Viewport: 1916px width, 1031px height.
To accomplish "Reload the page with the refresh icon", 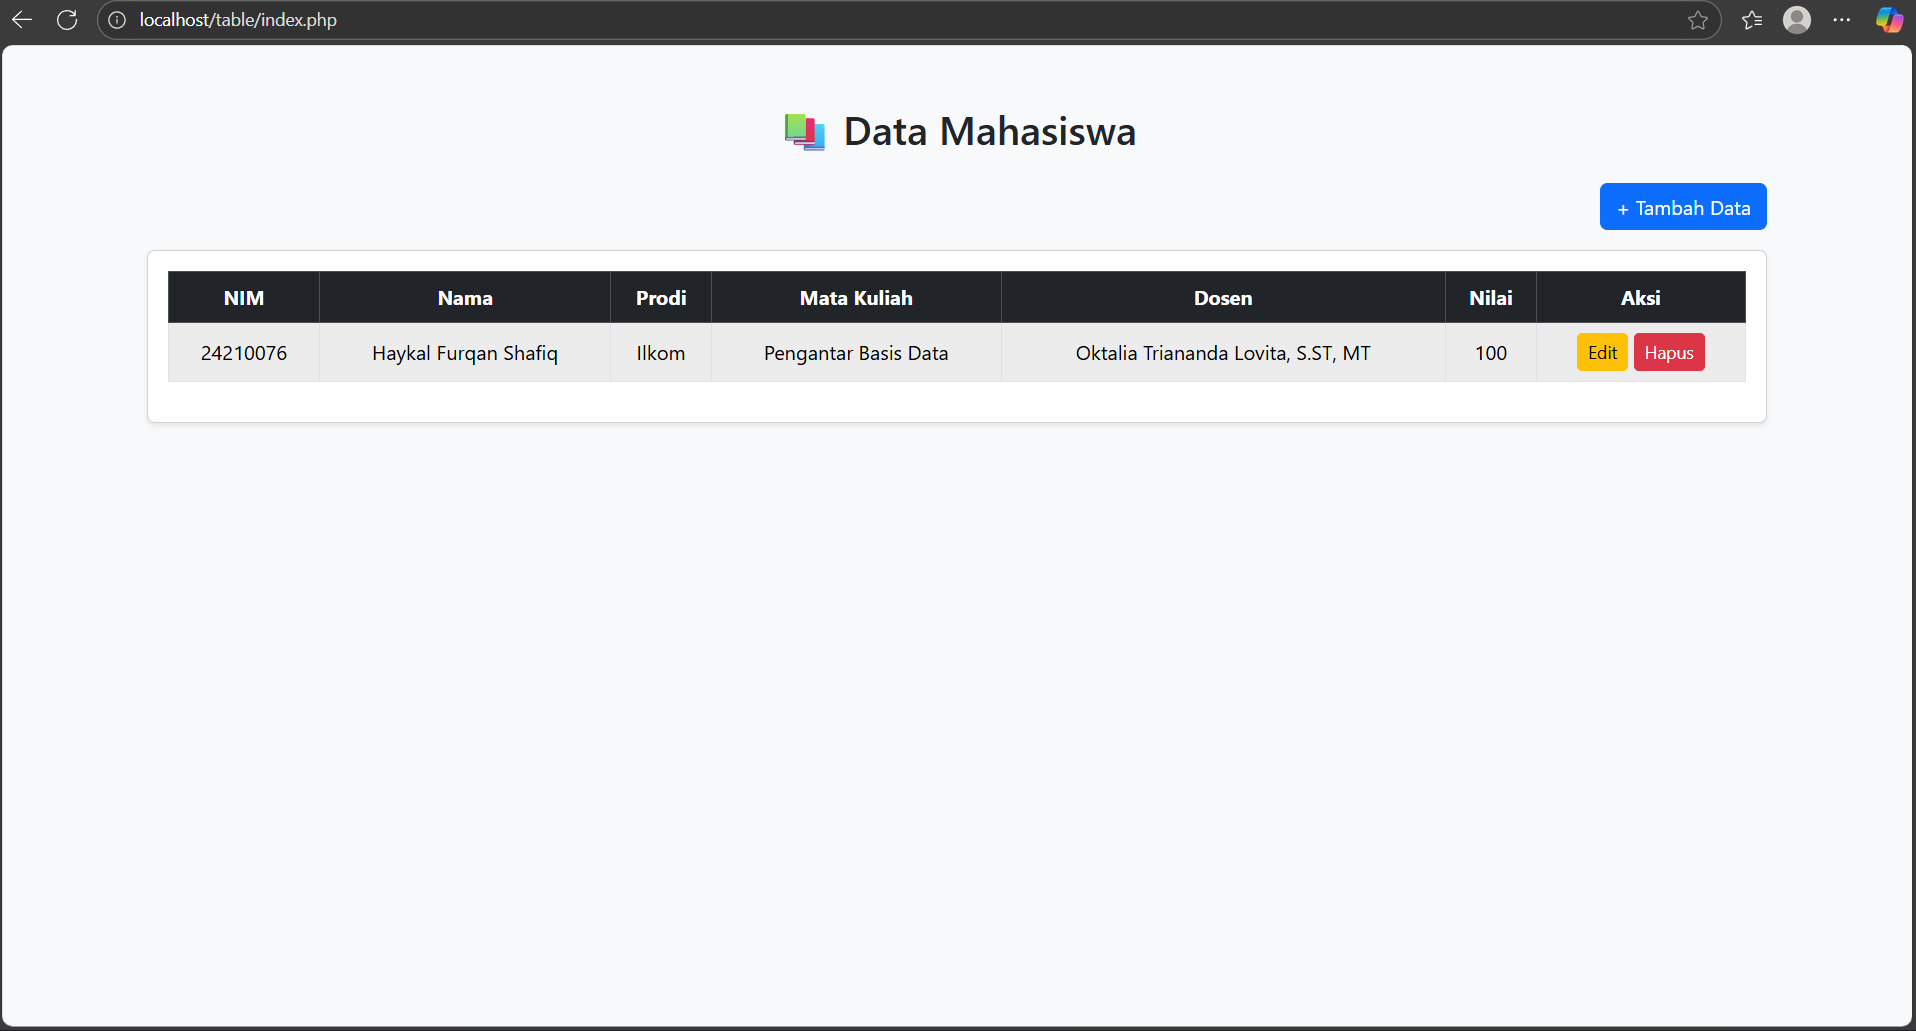I will [67, 20].
